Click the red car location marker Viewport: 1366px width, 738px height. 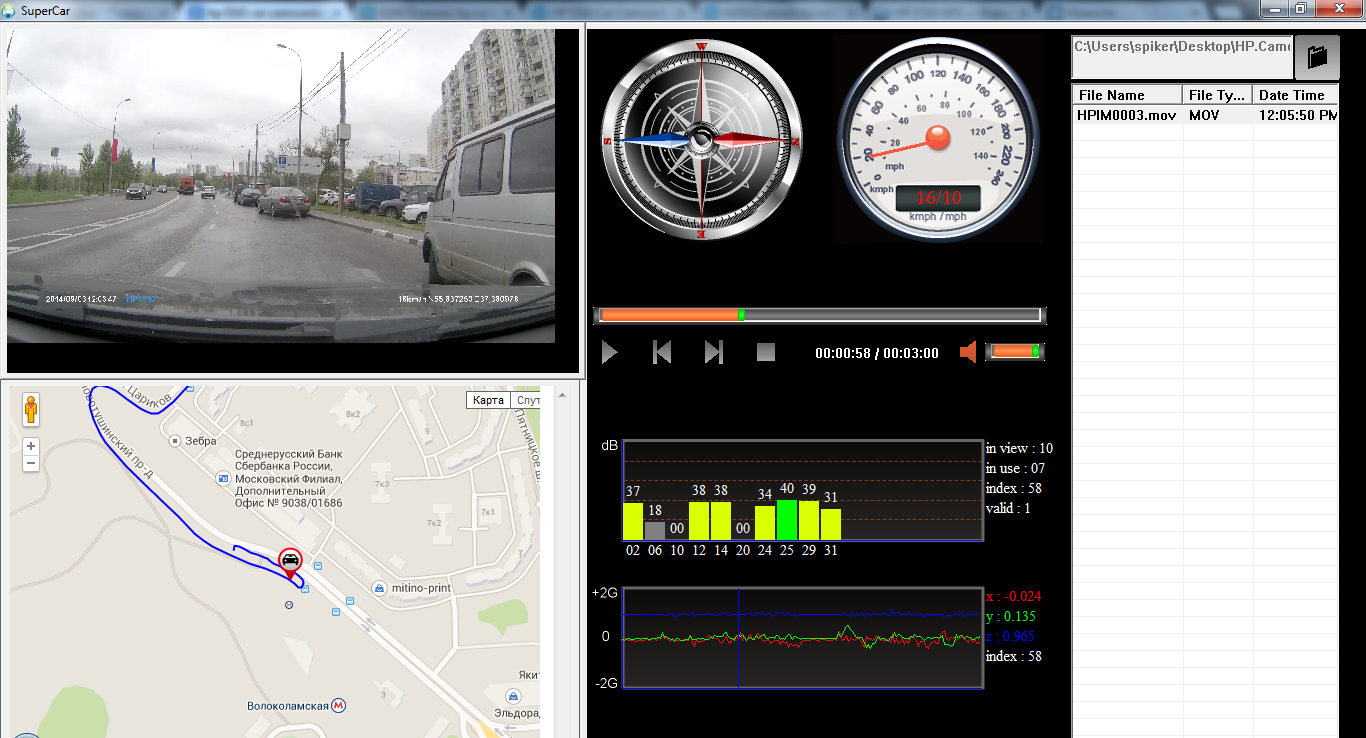pos(290,562)
